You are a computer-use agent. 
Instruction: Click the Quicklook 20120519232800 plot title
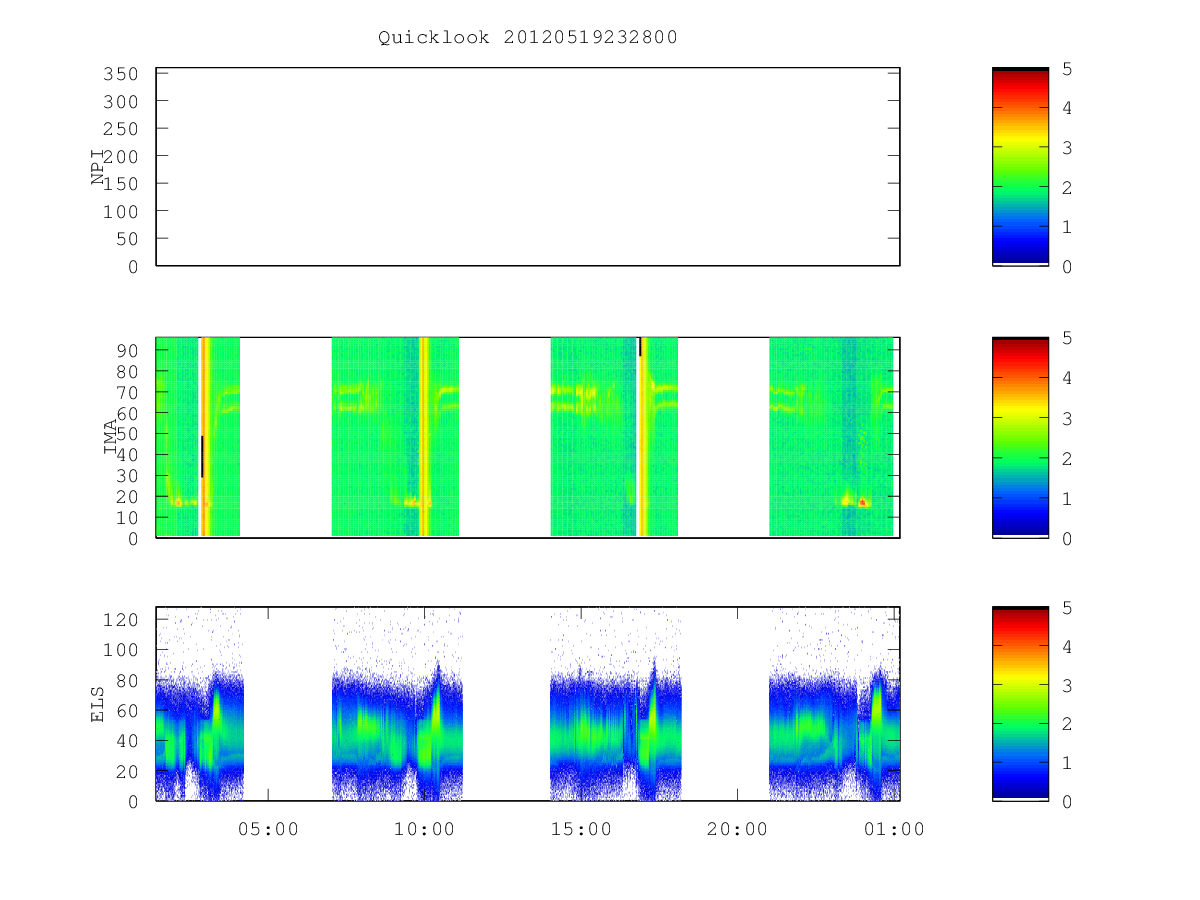coord(528,38)
